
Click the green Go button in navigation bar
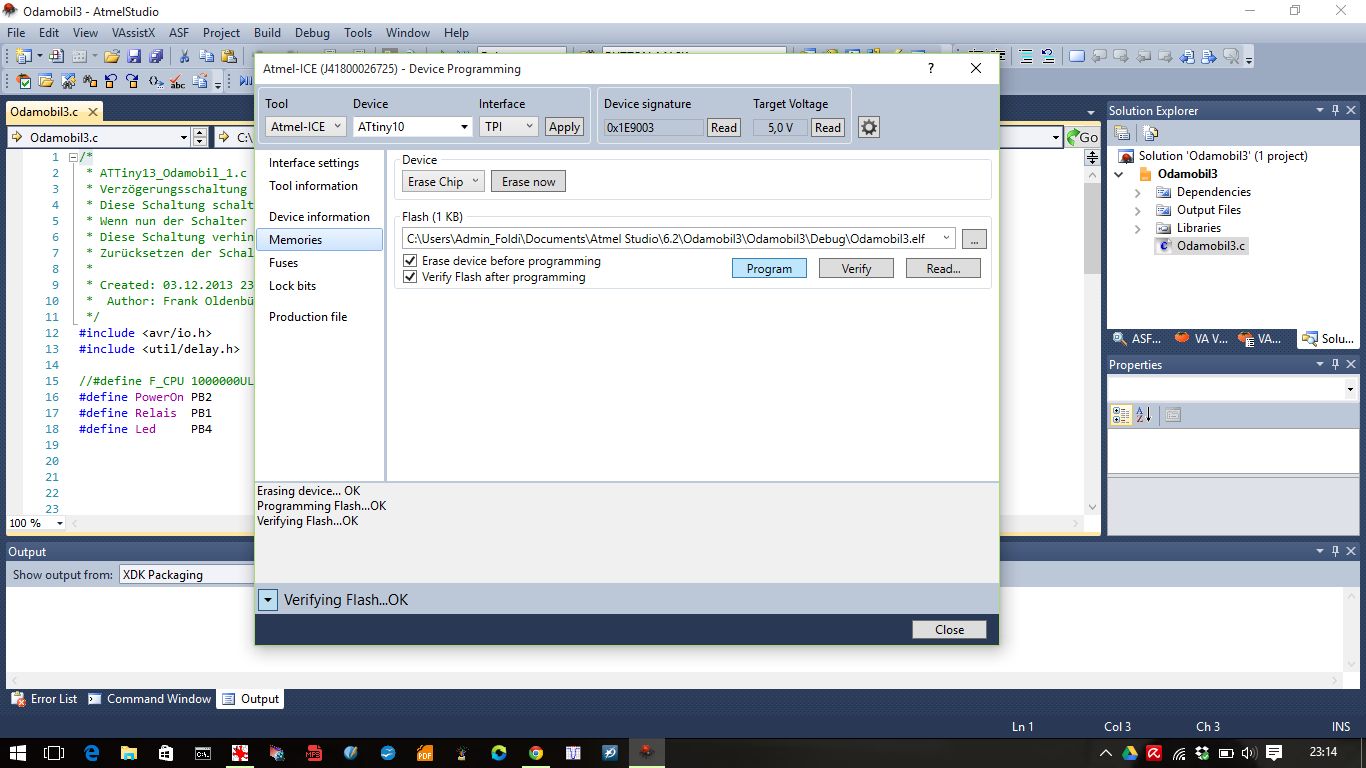click(x=1082, y=137)
